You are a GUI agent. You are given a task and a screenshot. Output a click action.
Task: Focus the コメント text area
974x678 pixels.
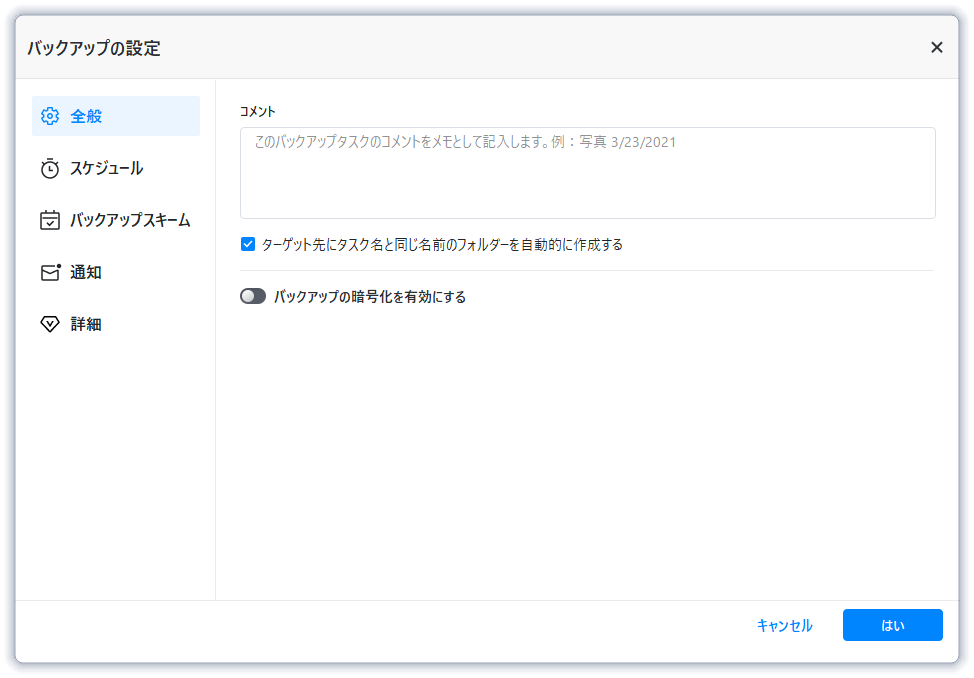point(587,172)
